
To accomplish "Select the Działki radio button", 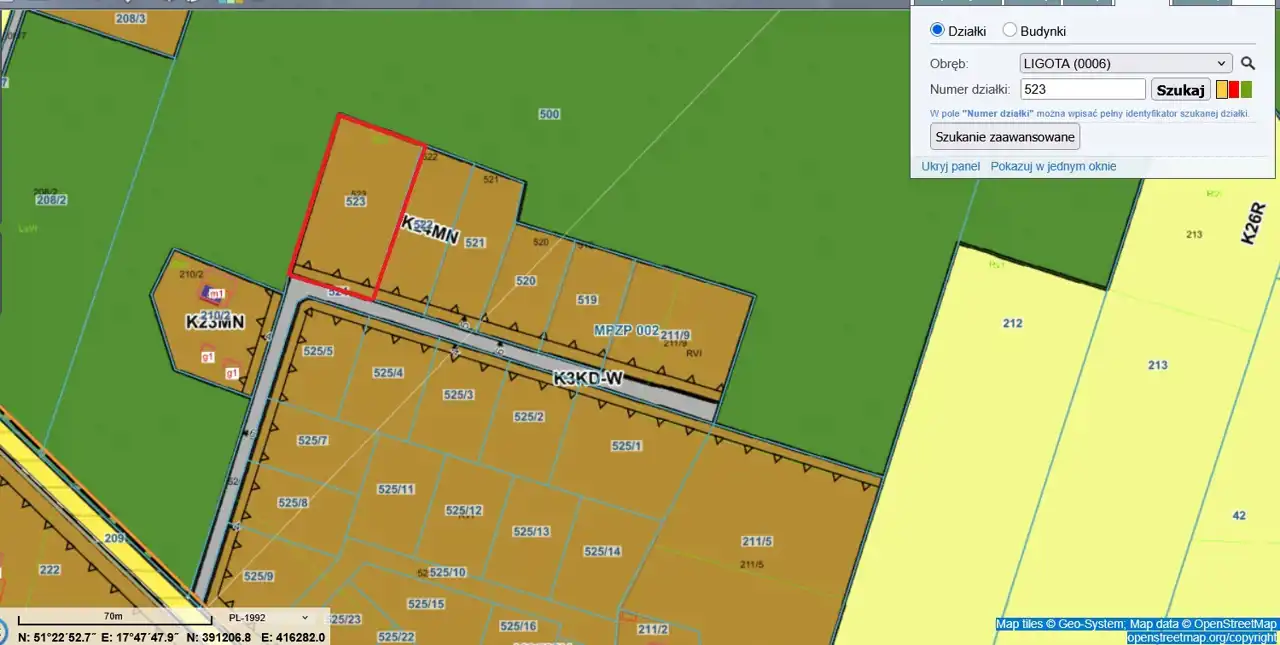I will 937,30.
